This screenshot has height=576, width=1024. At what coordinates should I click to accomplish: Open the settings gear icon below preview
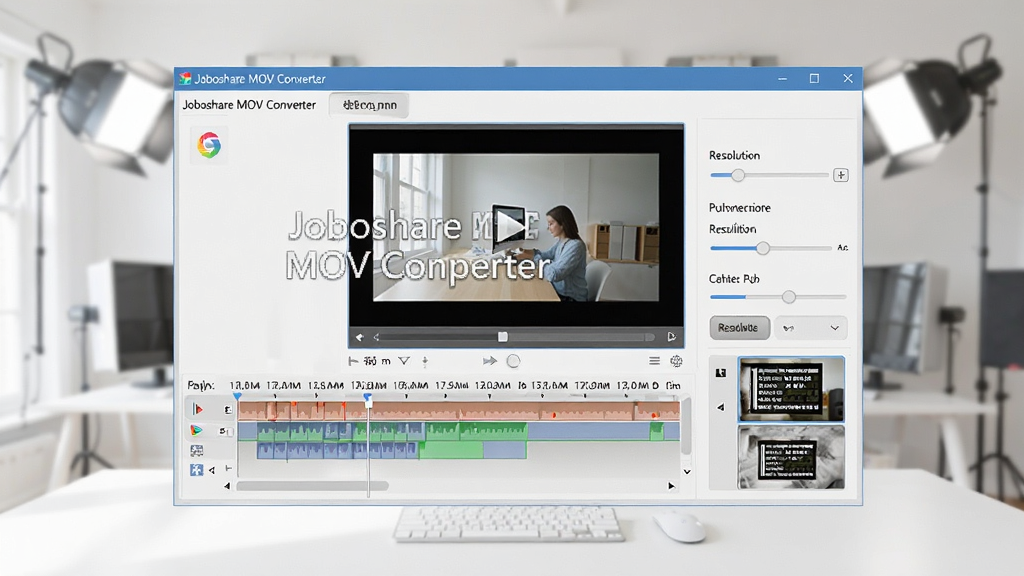[677, 361]
